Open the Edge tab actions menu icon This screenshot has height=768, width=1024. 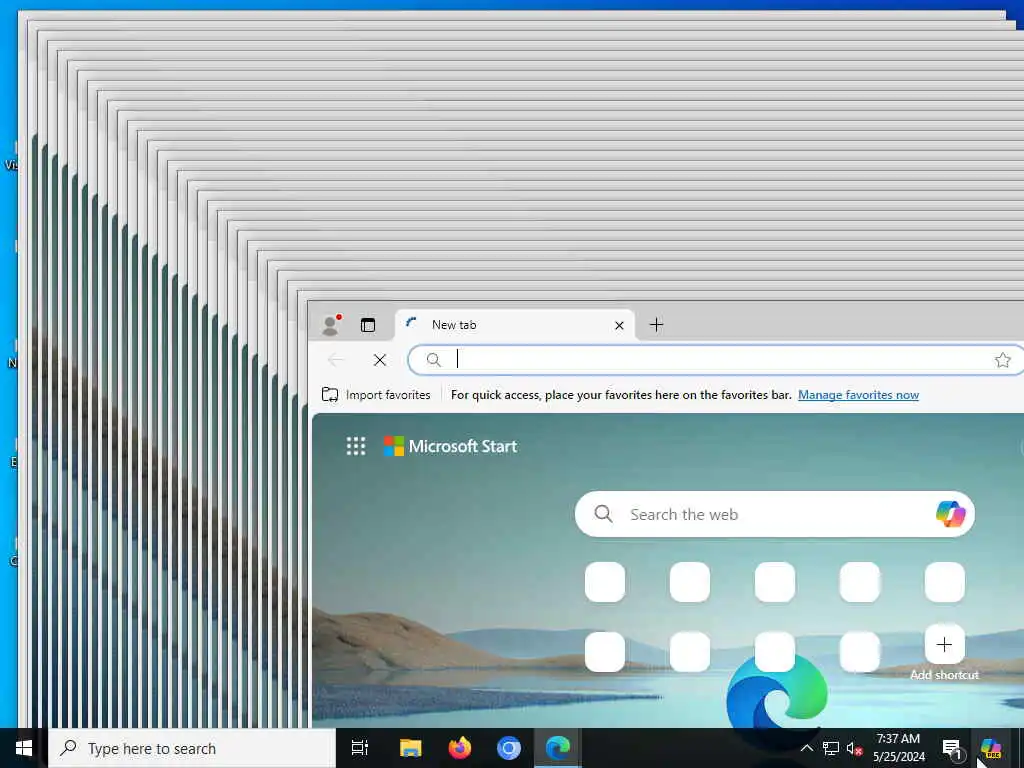click(x=368, y=325)
